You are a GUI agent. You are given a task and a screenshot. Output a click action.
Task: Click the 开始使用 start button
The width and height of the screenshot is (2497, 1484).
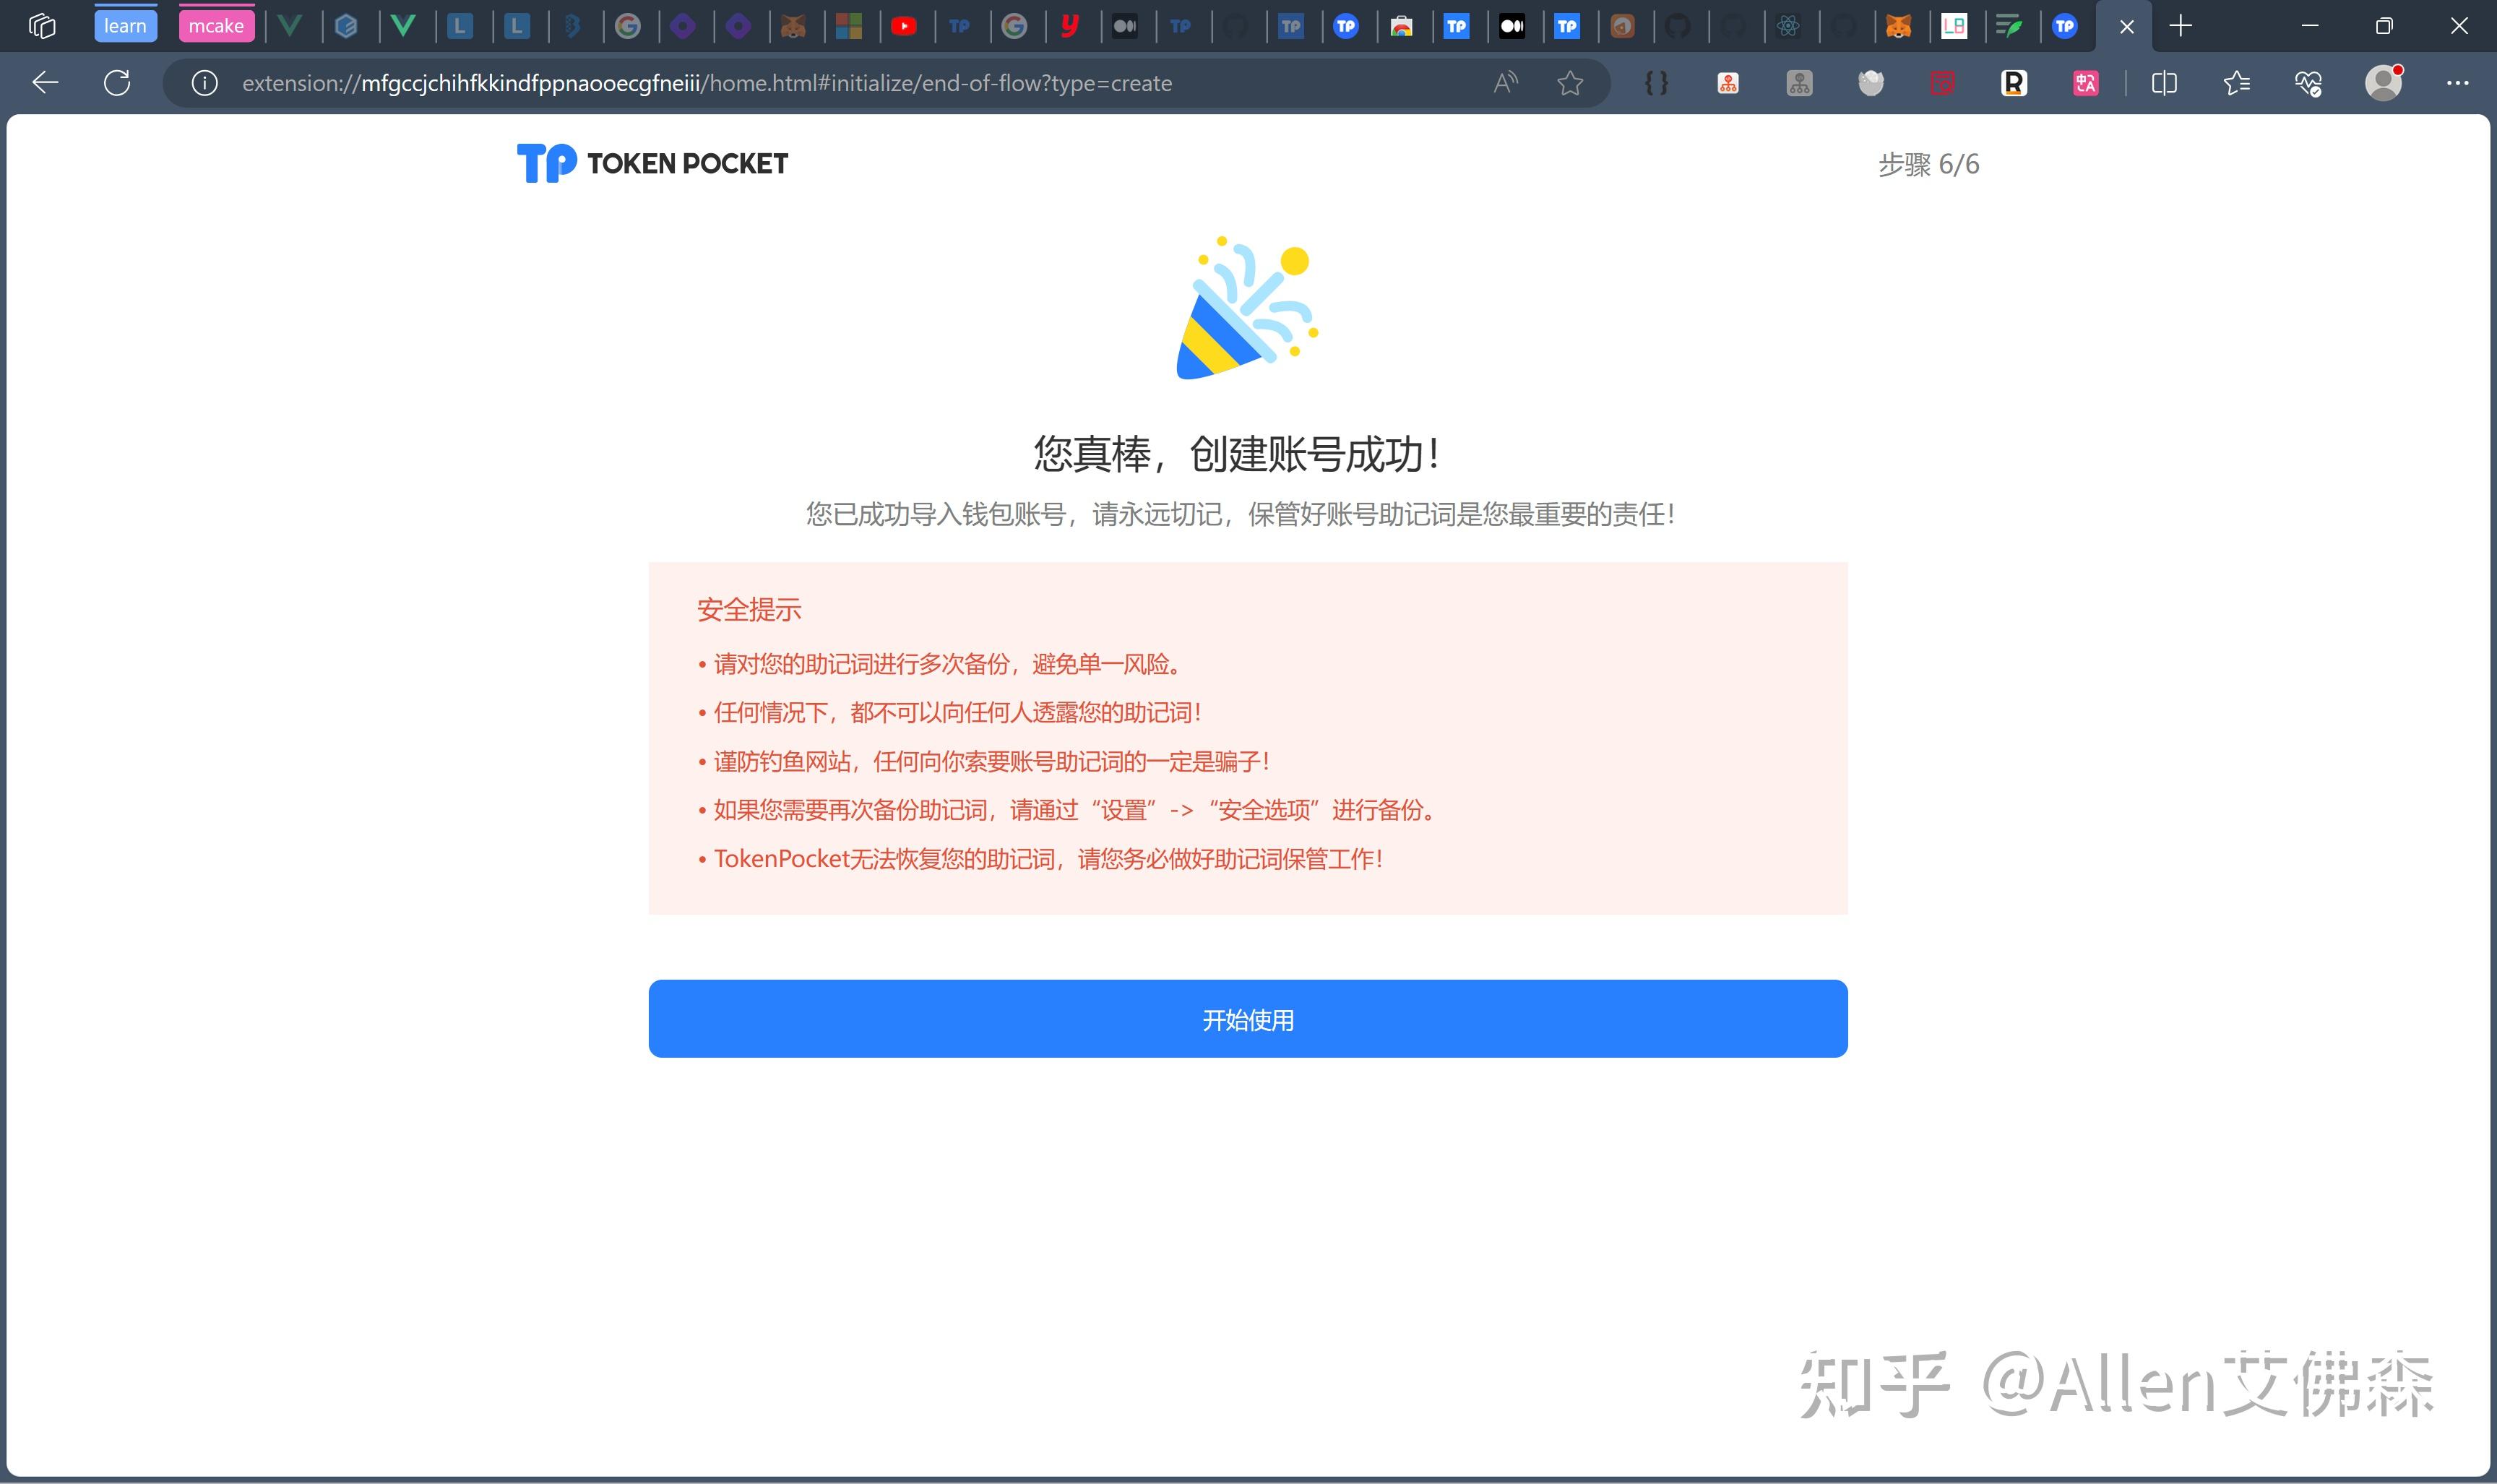[1248, 1019]
